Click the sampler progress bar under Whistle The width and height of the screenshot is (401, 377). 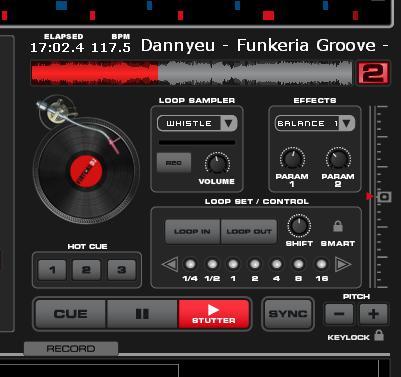click(197, 142)
